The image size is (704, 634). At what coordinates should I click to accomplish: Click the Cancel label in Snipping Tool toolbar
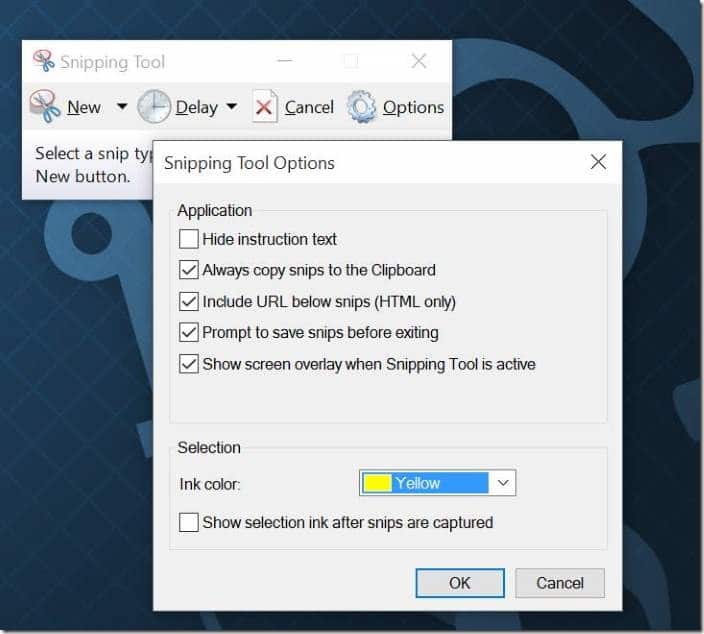[x=309, y=107]
